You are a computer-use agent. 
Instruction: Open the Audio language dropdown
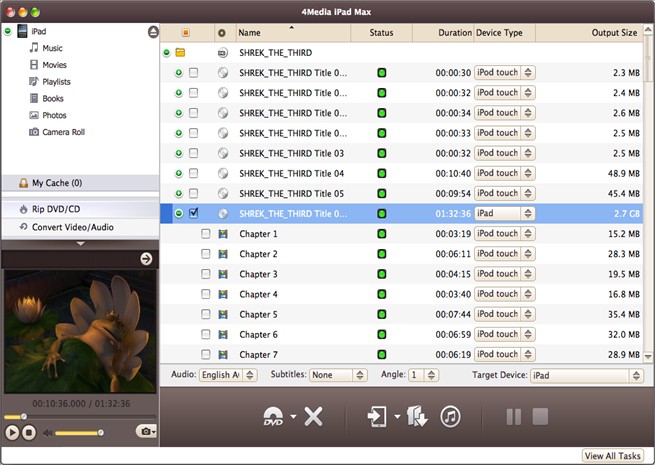click(x=228, y=375)
